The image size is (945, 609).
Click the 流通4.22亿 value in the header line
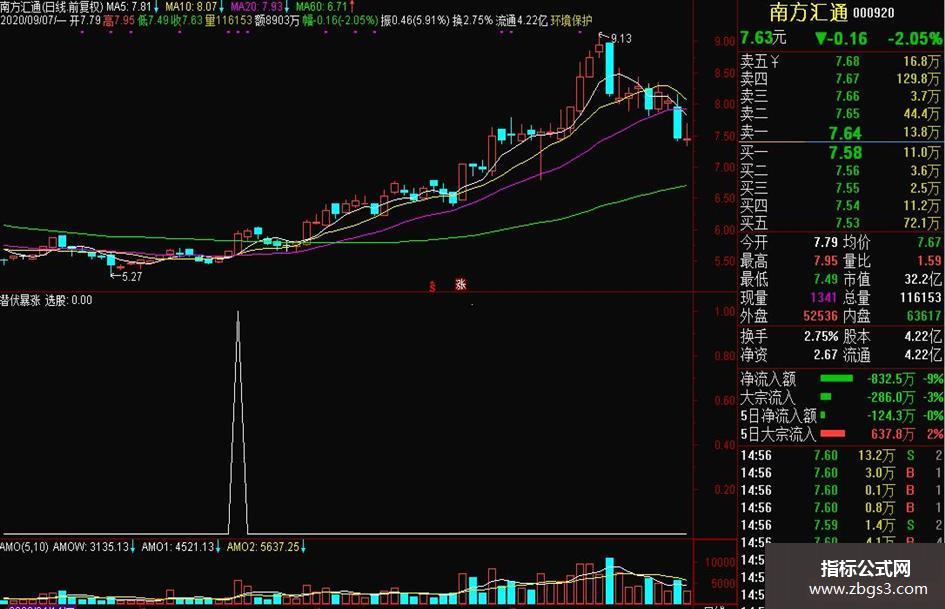coord(522,21)
